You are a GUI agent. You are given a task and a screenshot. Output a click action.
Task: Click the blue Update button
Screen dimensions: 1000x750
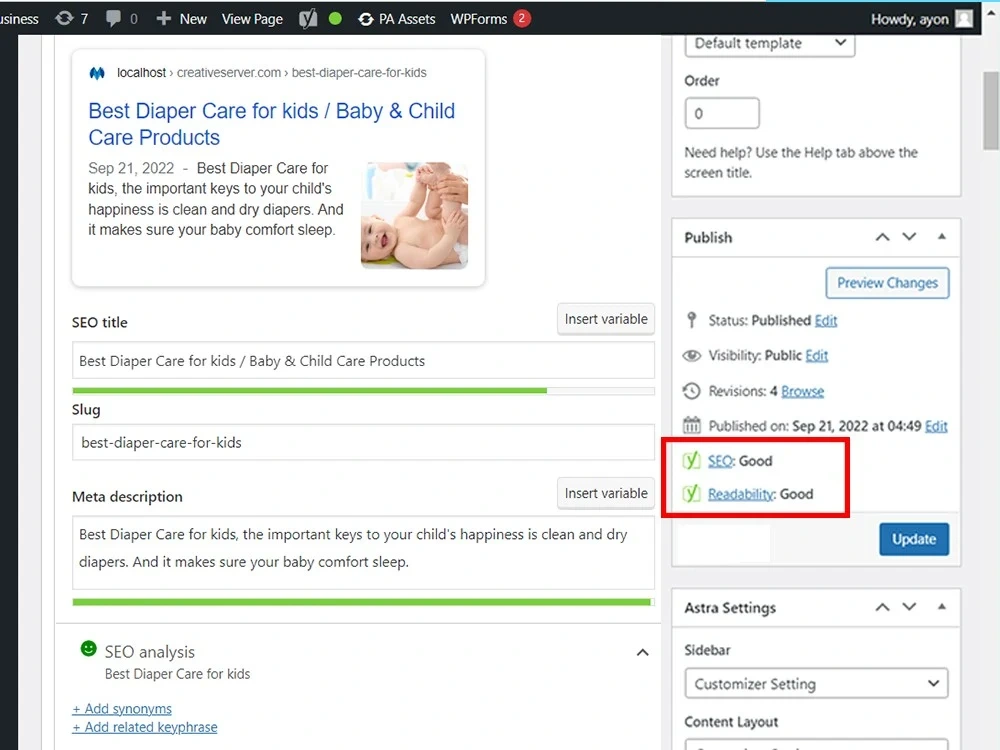[914, 539]
